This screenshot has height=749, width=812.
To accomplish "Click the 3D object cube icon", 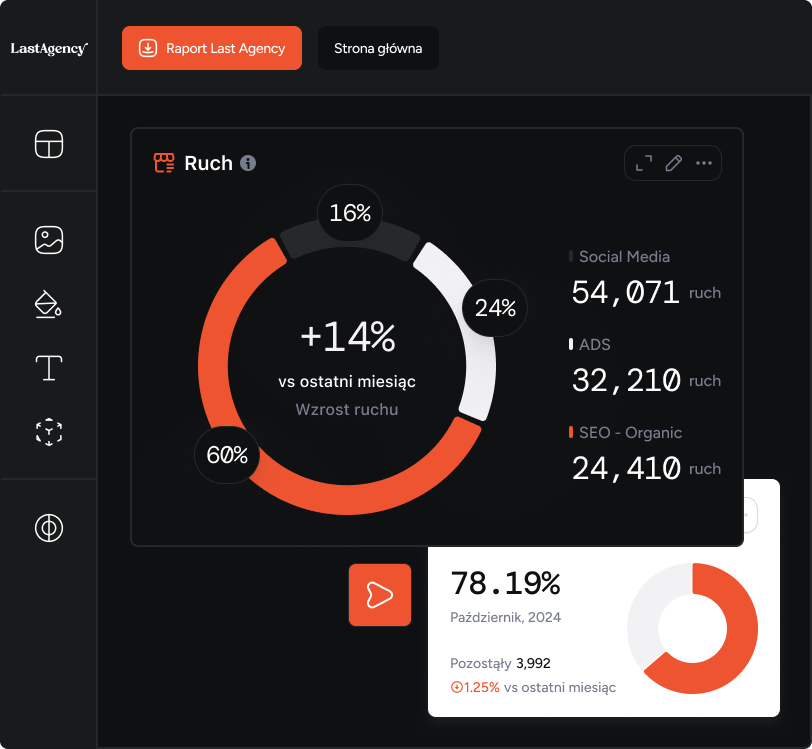I will pos(49,432).
